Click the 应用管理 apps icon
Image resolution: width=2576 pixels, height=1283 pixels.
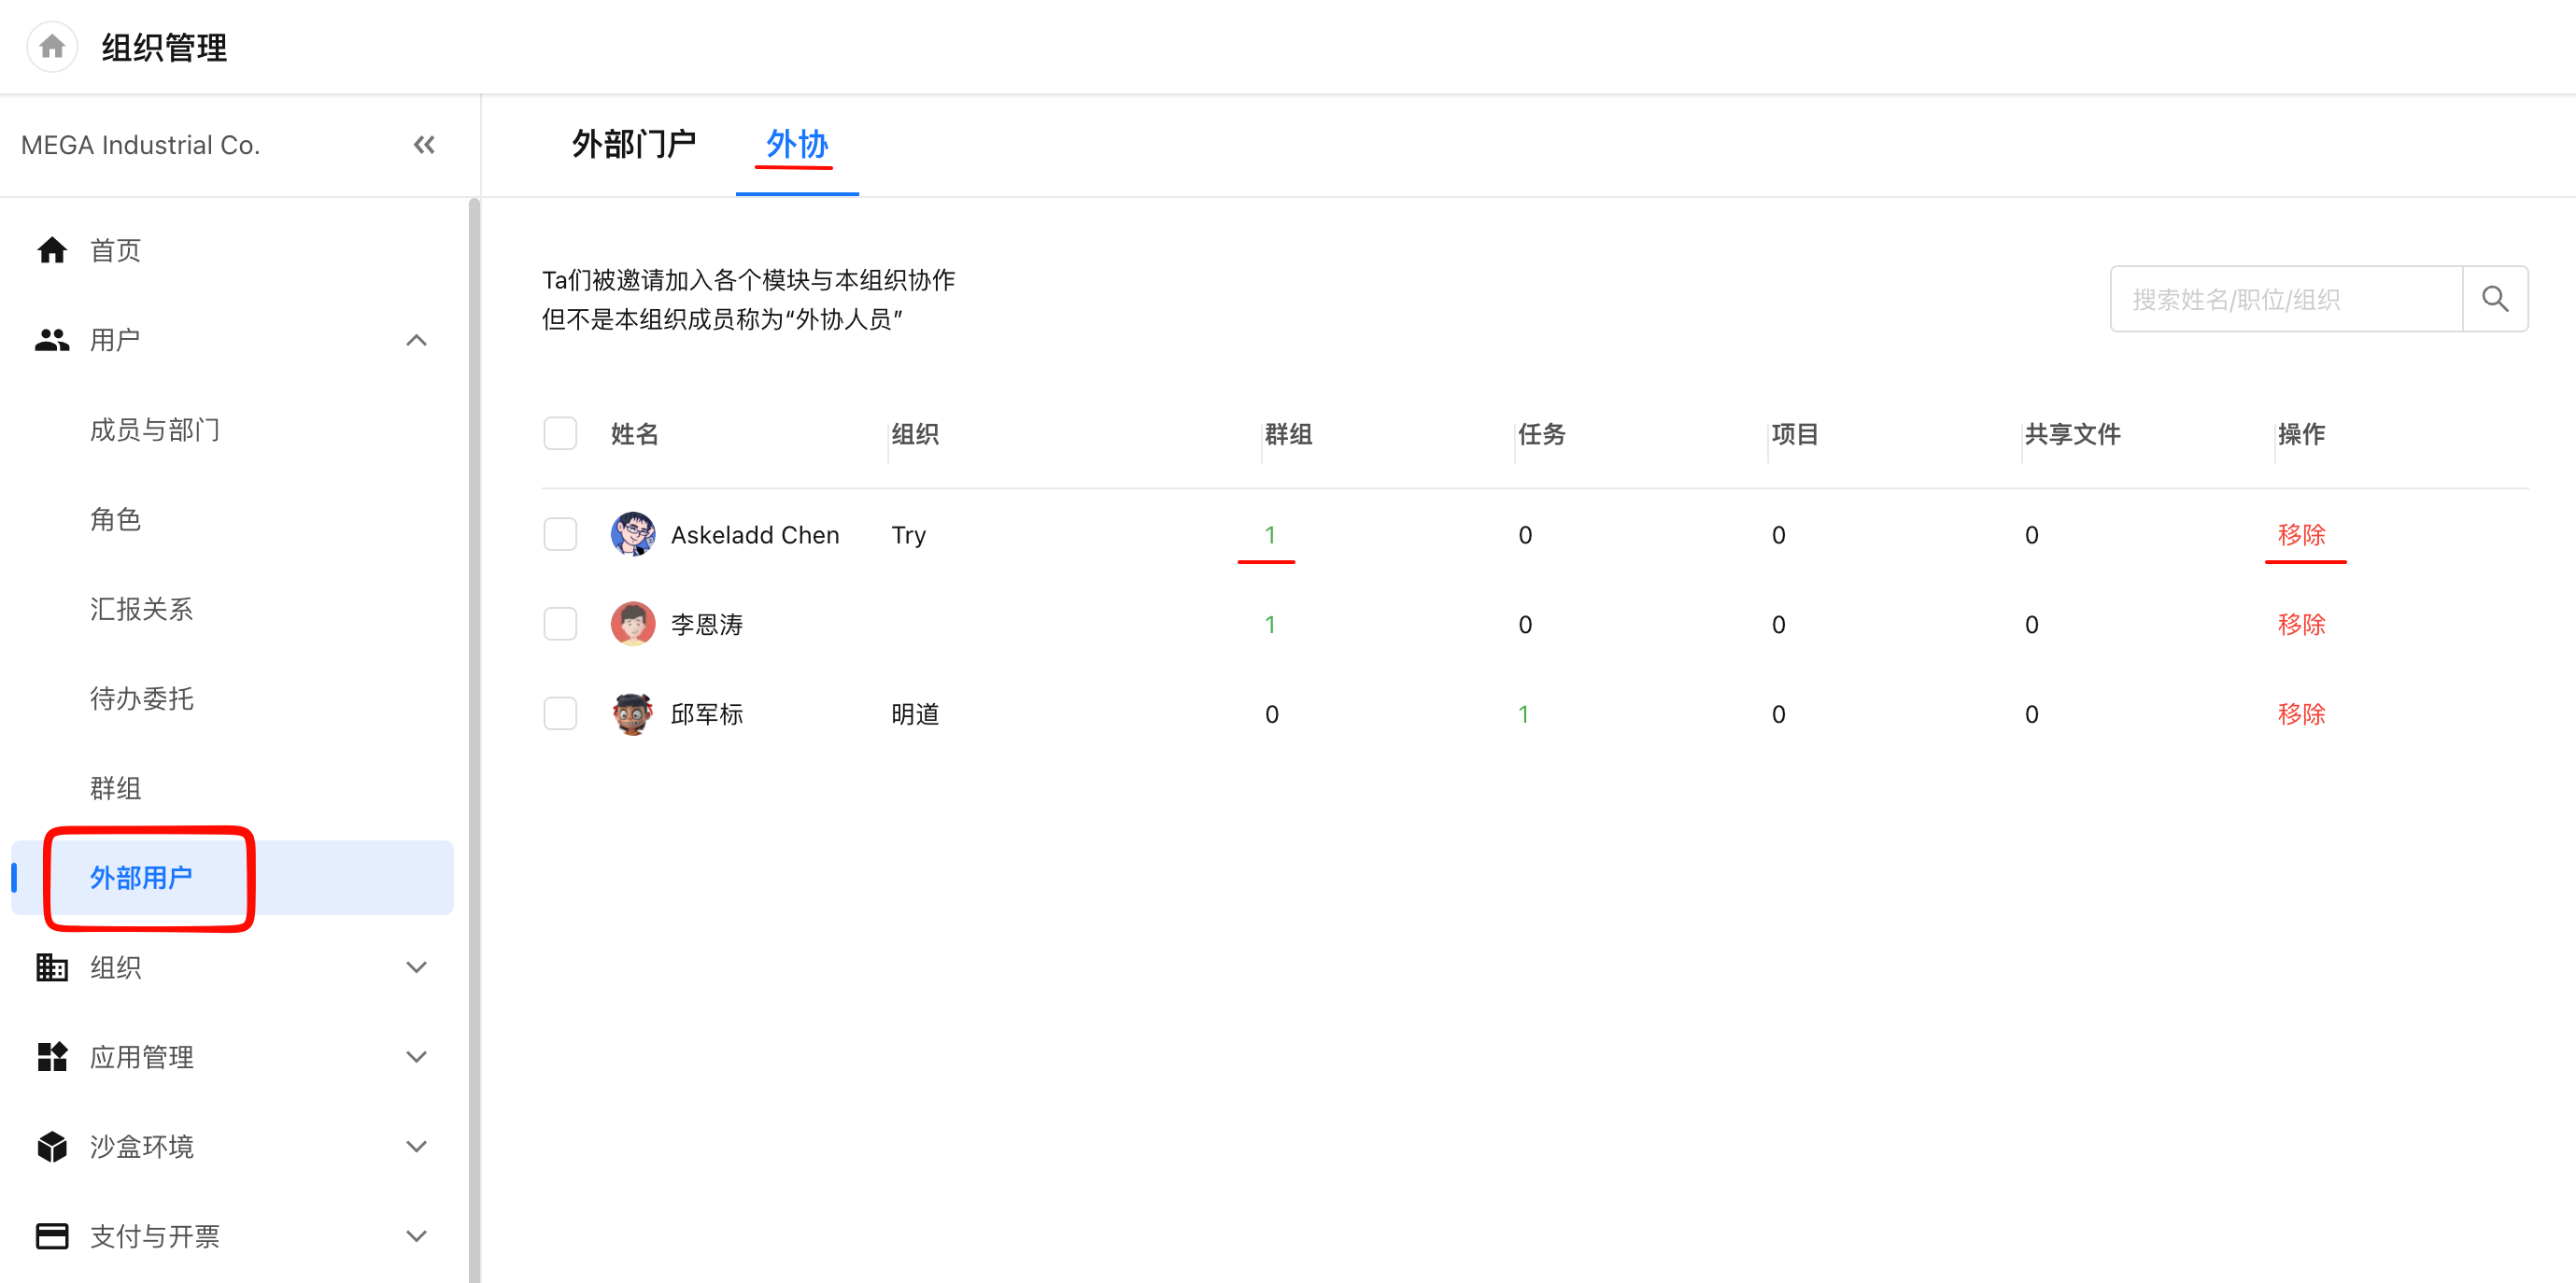click(52, 1057)
